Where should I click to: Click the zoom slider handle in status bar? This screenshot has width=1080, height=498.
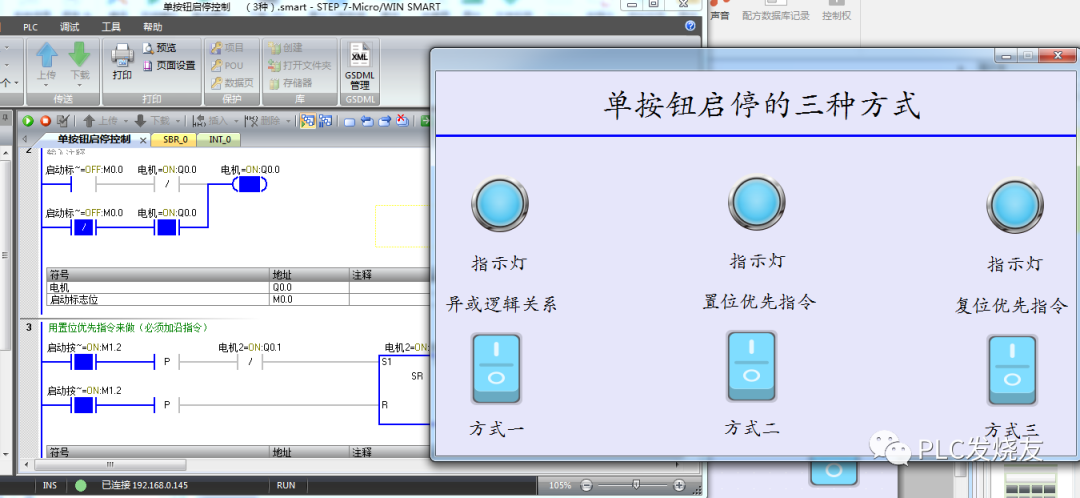point(637,485)
